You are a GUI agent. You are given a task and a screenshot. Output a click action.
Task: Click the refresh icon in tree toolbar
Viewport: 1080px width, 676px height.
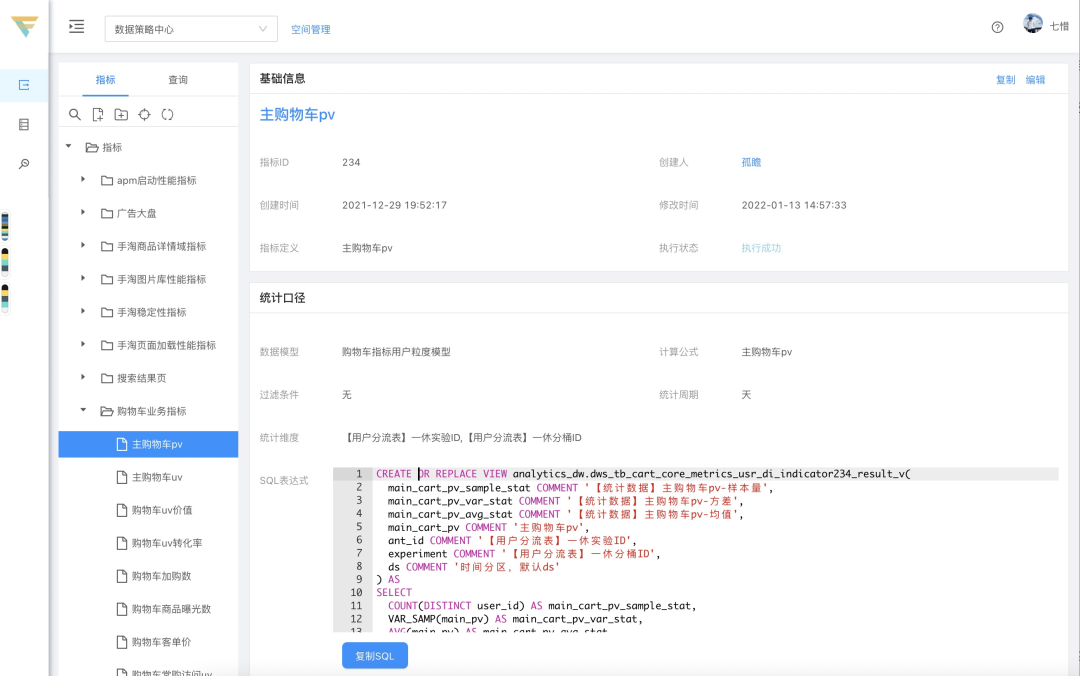click(167, 115)
